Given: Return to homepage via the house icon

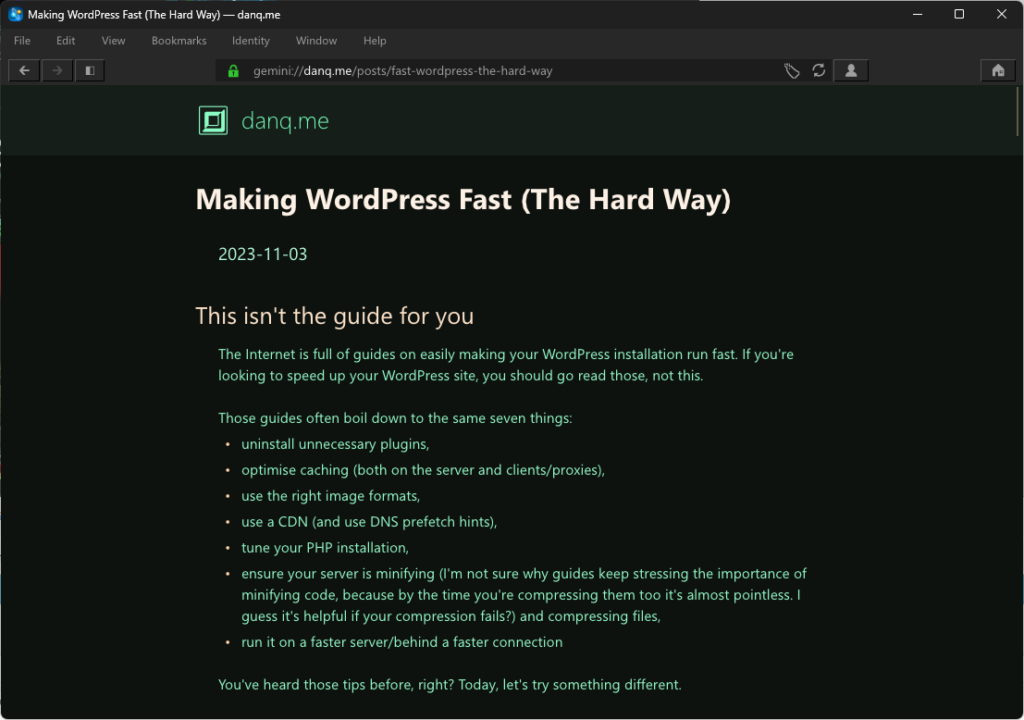Looking at the screenshot, I should coord(997,70).
